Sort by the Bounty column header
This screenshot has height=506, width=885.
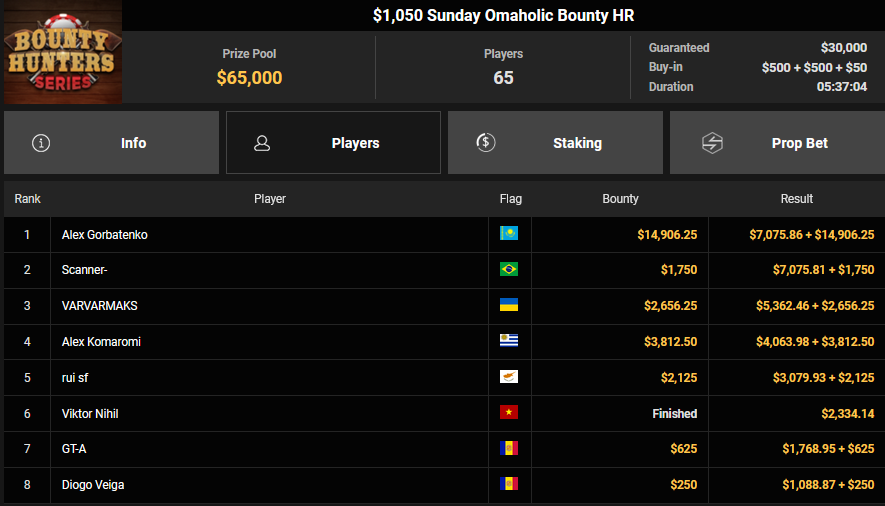(620, 199)
